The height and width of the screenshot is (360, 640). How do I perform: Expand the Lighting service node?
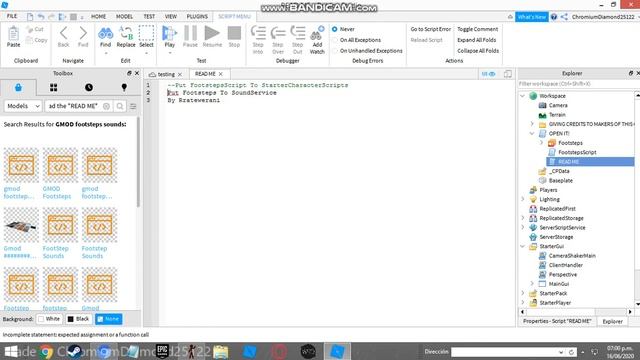tap(523, 199)
